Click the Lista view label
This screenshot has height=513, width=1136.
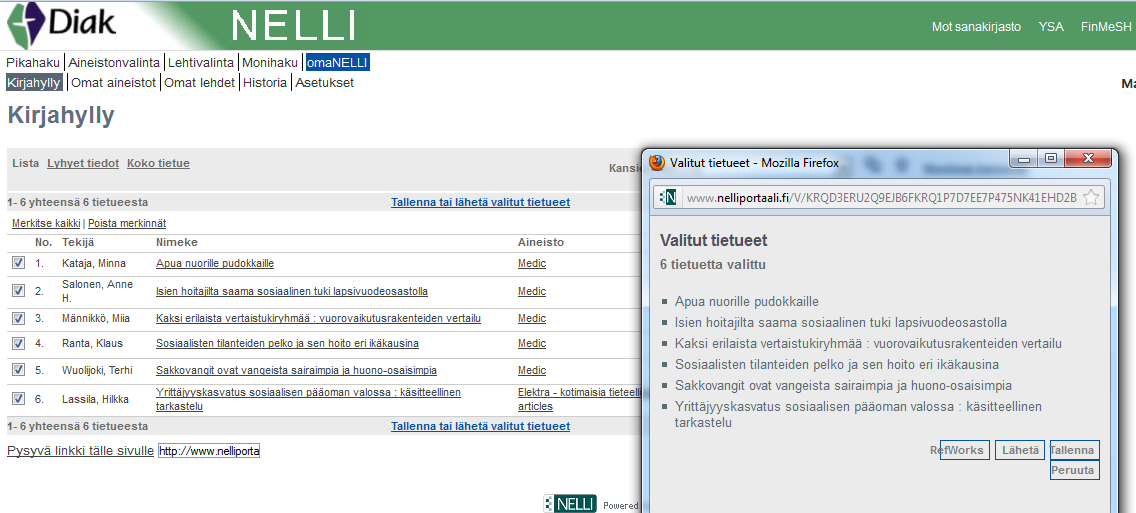tap(25, 163)
